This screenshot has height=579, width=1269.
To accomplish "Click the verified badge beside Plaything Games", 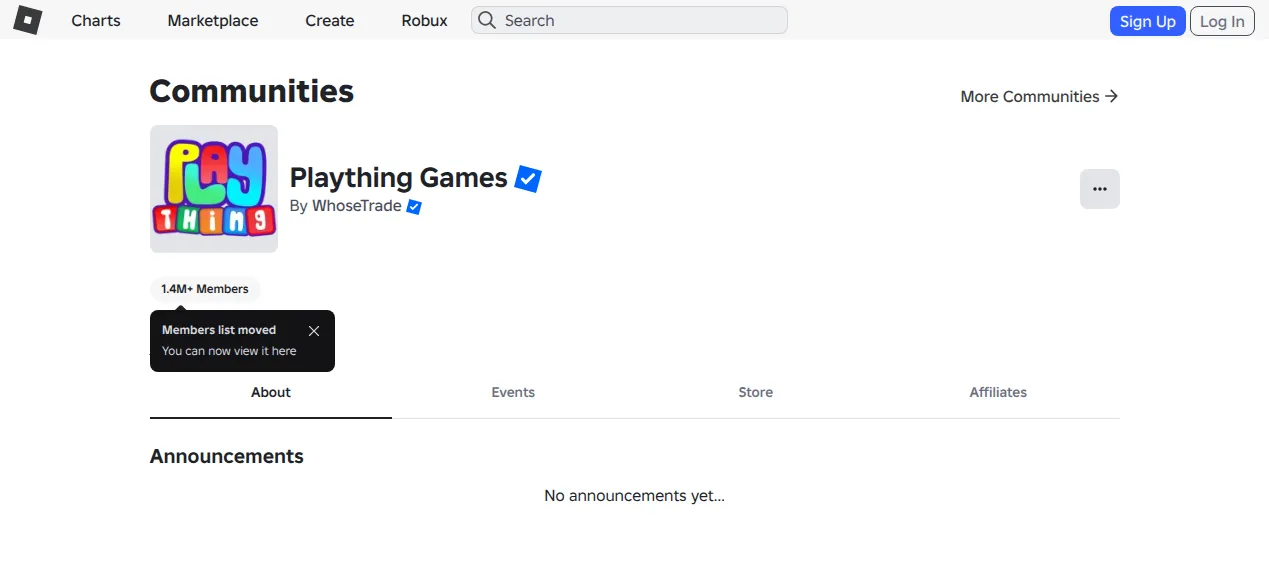I will pos(528,179).
